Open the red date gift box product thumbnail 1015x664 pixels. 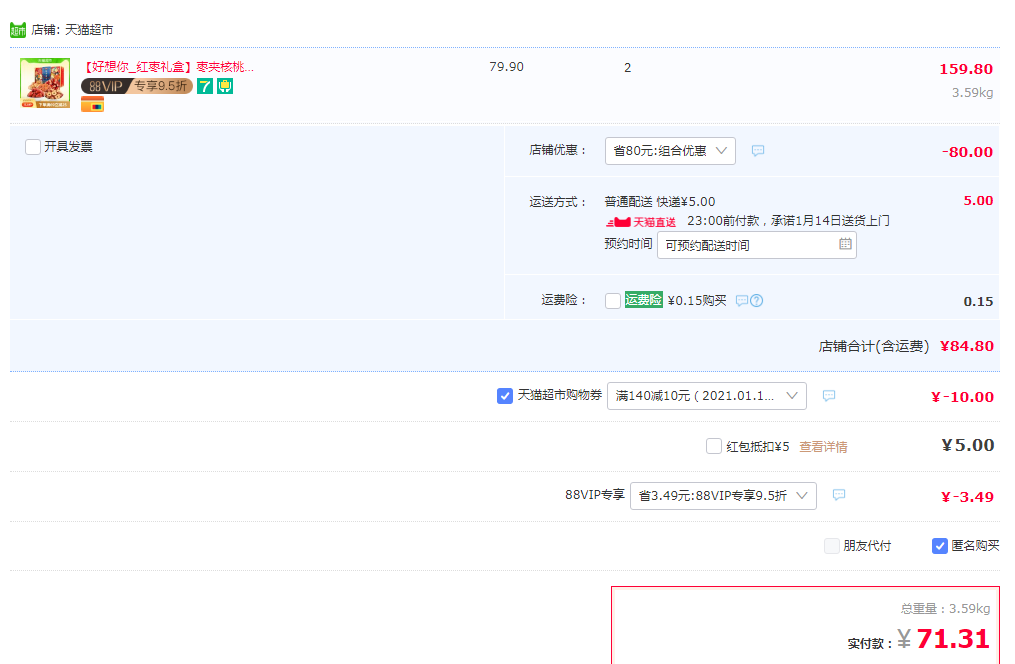tap(45, 83)
